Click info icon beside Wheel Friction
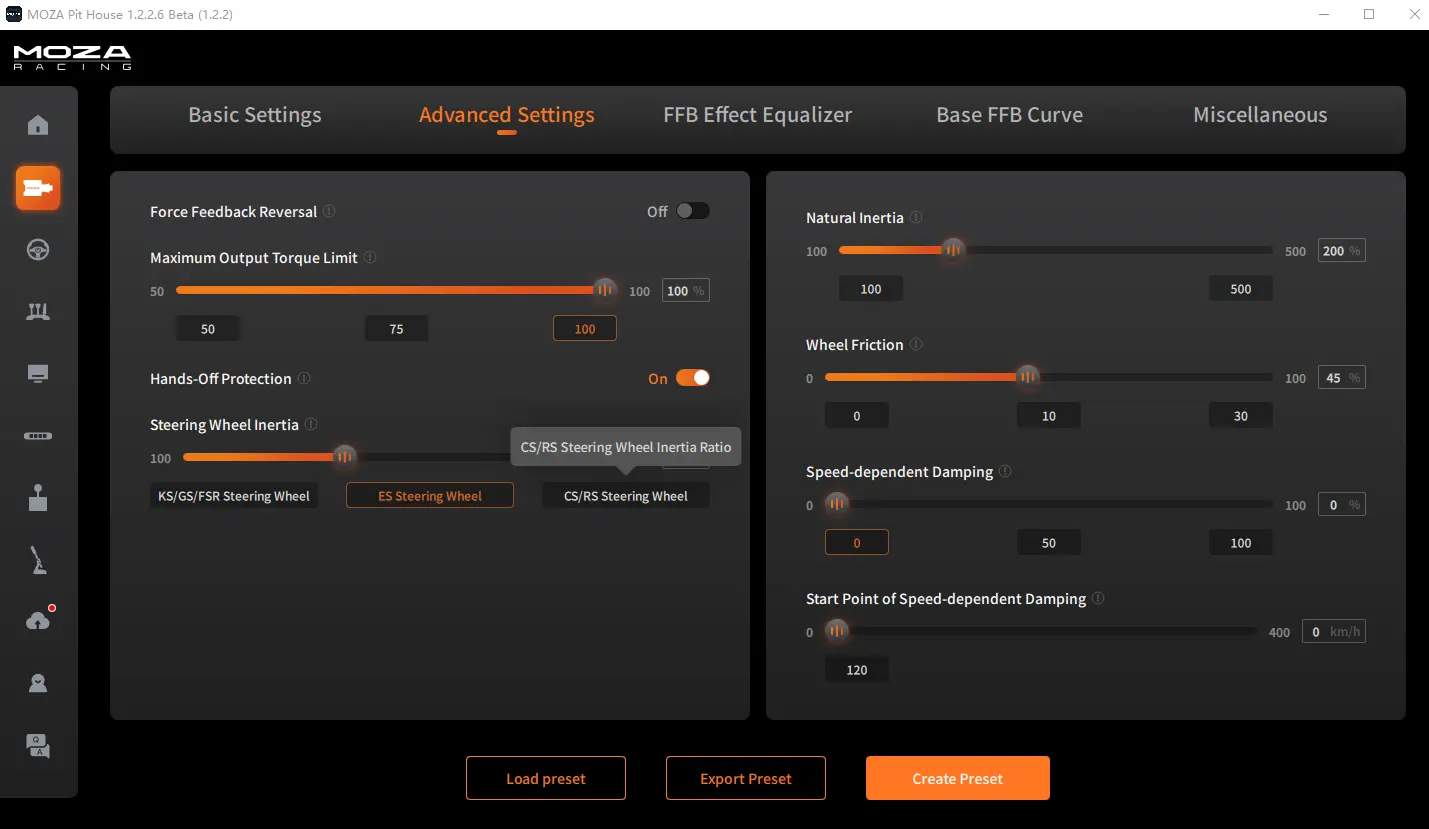The width and height of the screenshot is (1429, 829). pyautogui.click(x=916, y=345)
